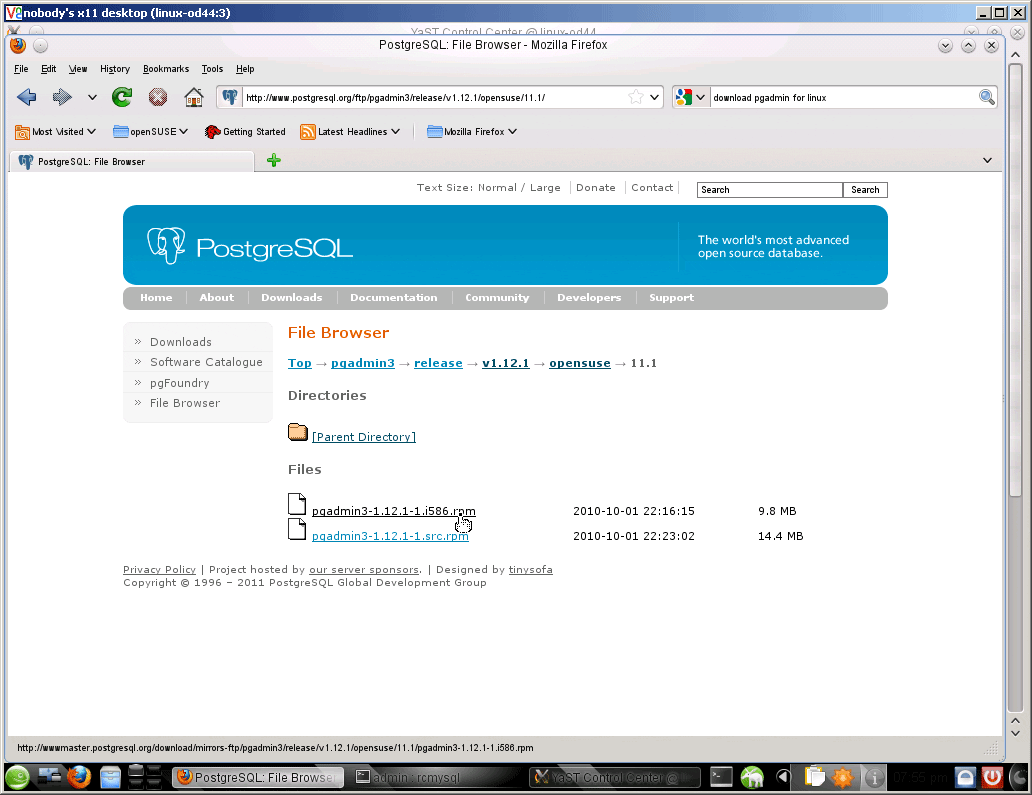Reload the page with the green refresh icon
The height and width of the screenshot is (795, 1032).
pyautogui.click(x=122, y=97)
